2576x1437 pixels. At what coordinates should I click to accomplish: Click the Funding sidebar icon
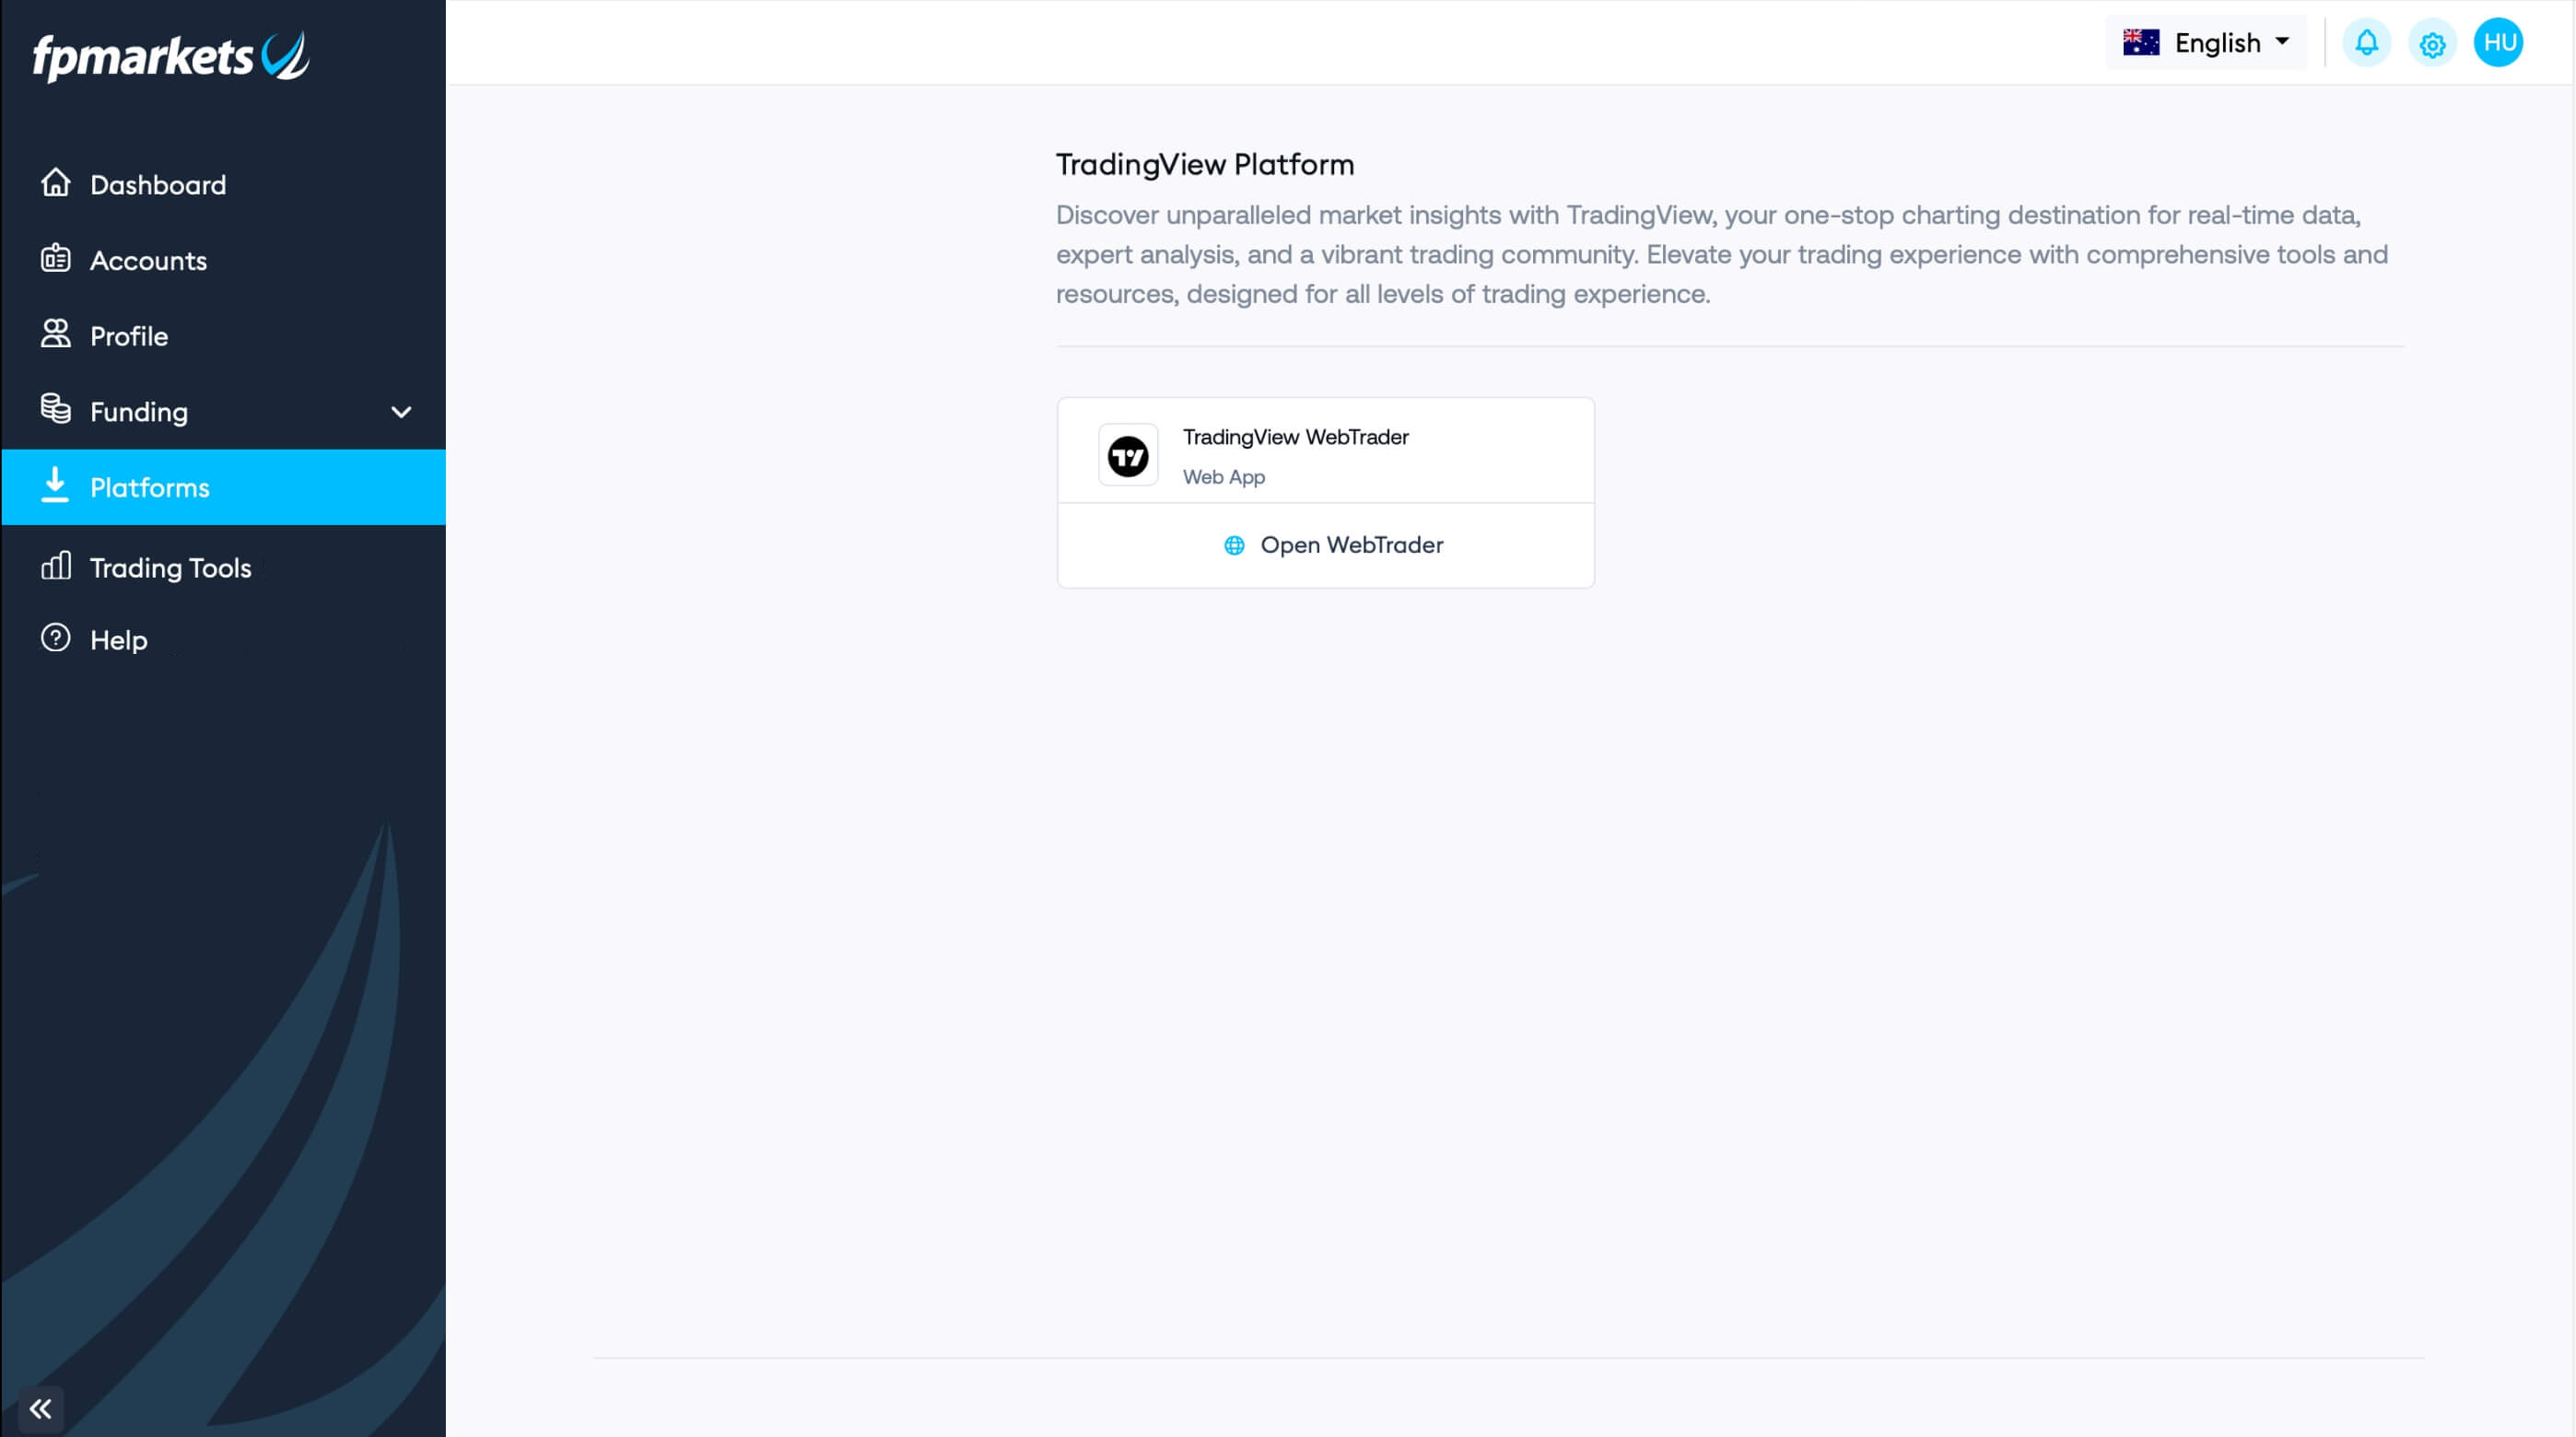click(x=56, y=411)
